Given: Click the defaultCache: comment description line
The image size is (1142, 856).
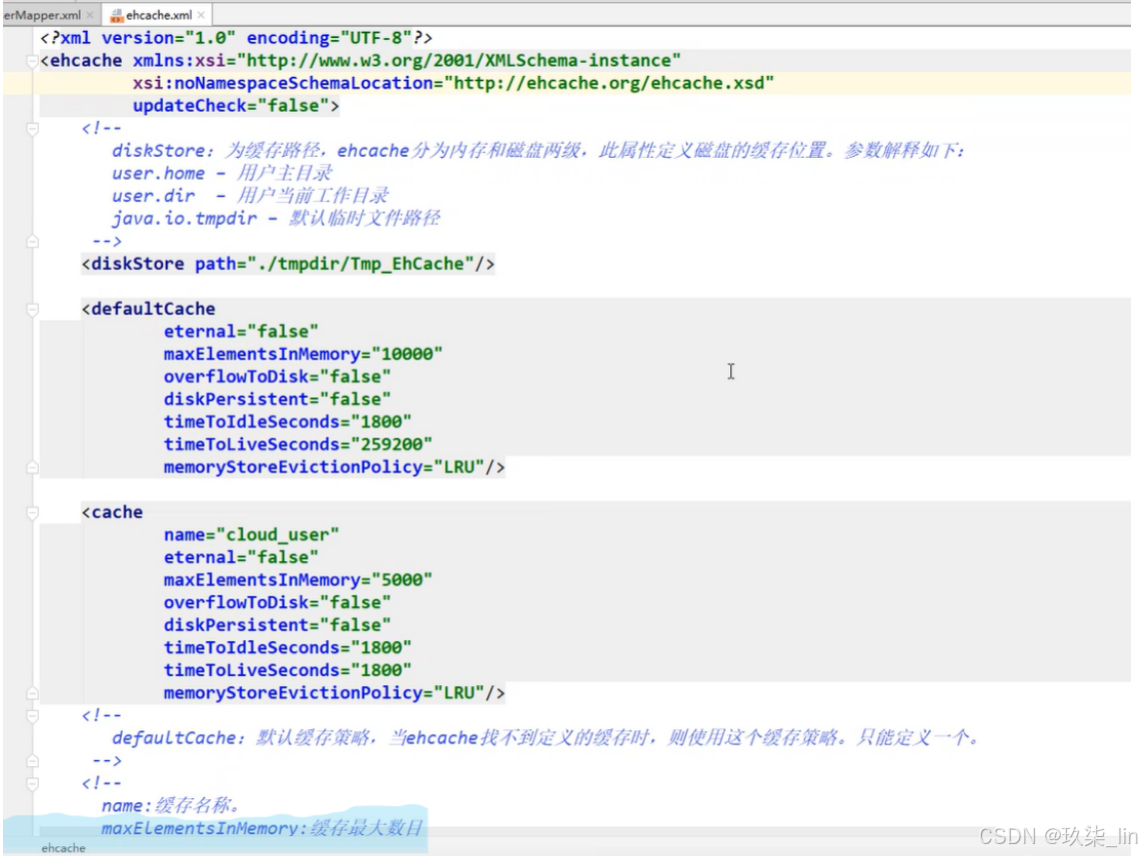Looking at the screenshot, I should (546, 738).
